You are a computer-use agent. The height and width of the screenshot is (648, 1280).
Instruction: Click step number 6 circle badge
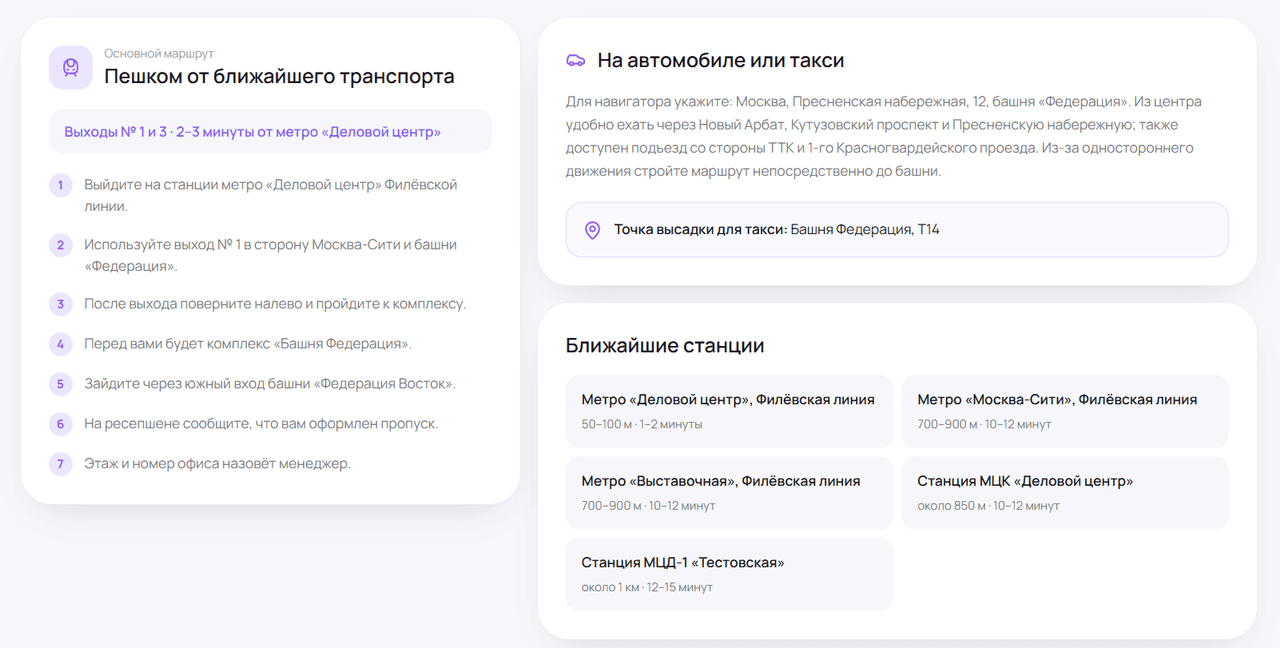[60, 424]
